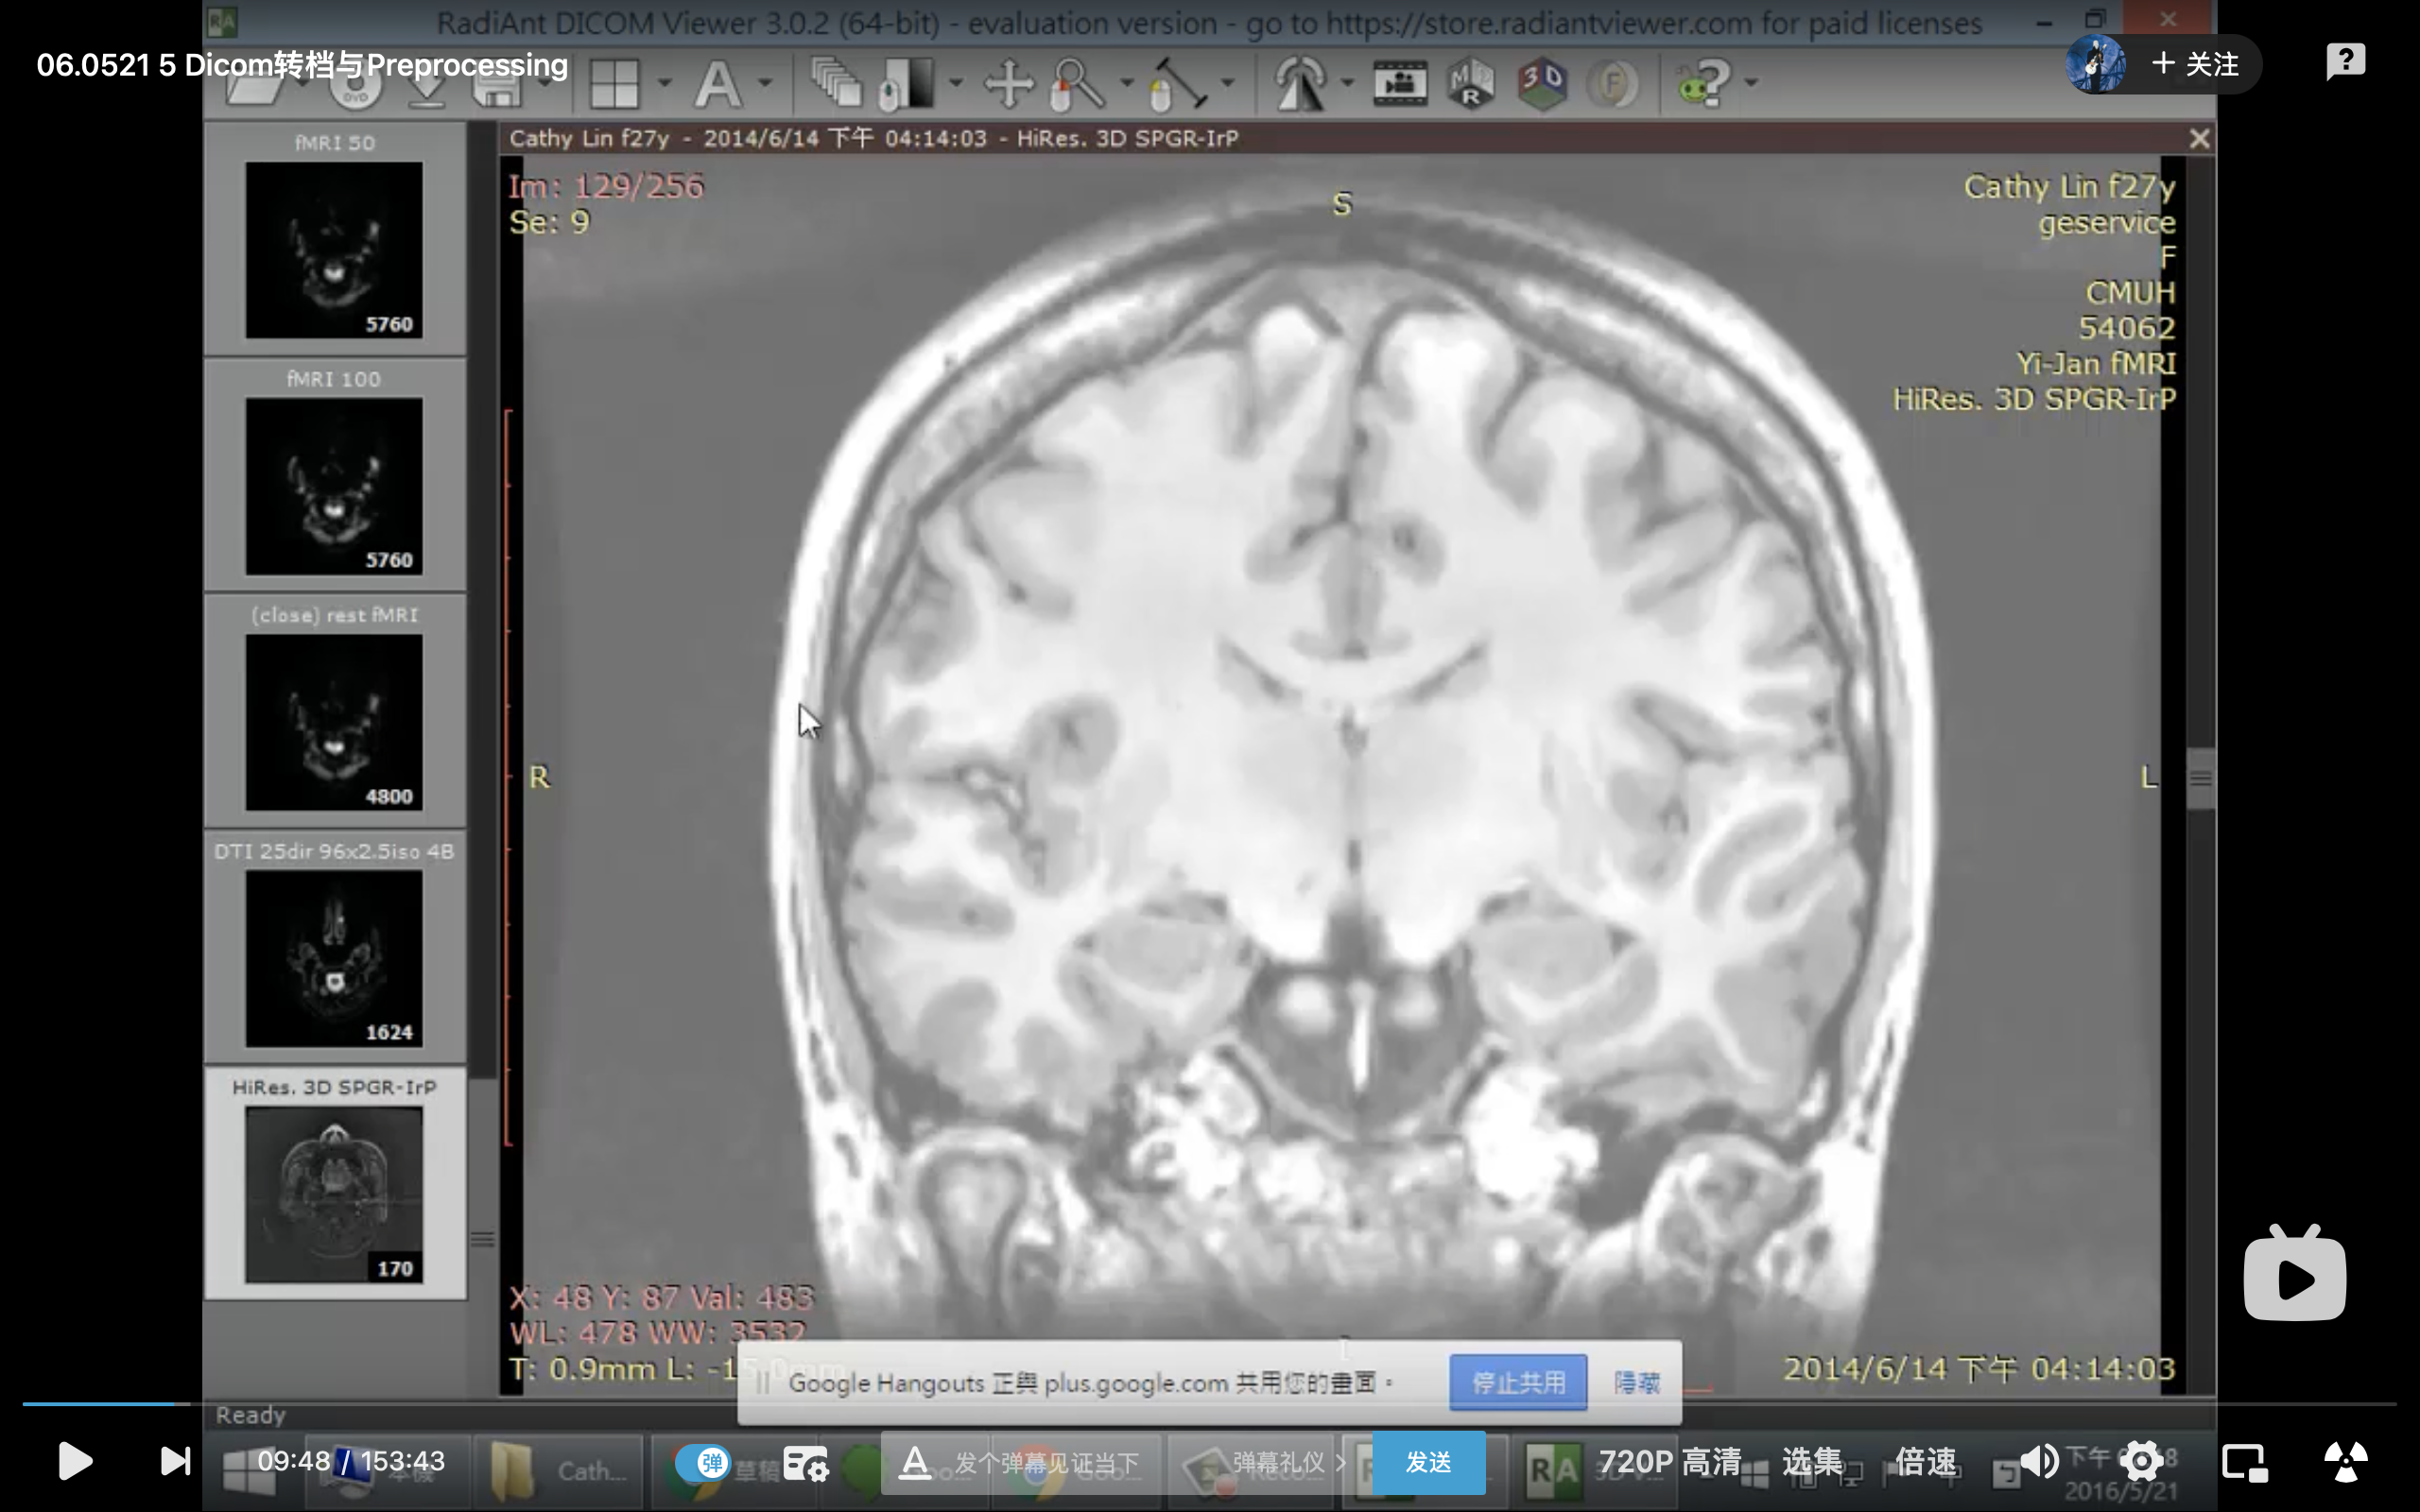This screenshot has width=2420, height=1512.
Task: Click the MPR multiplanar reconstruction icon
Action: [1470, 83]
